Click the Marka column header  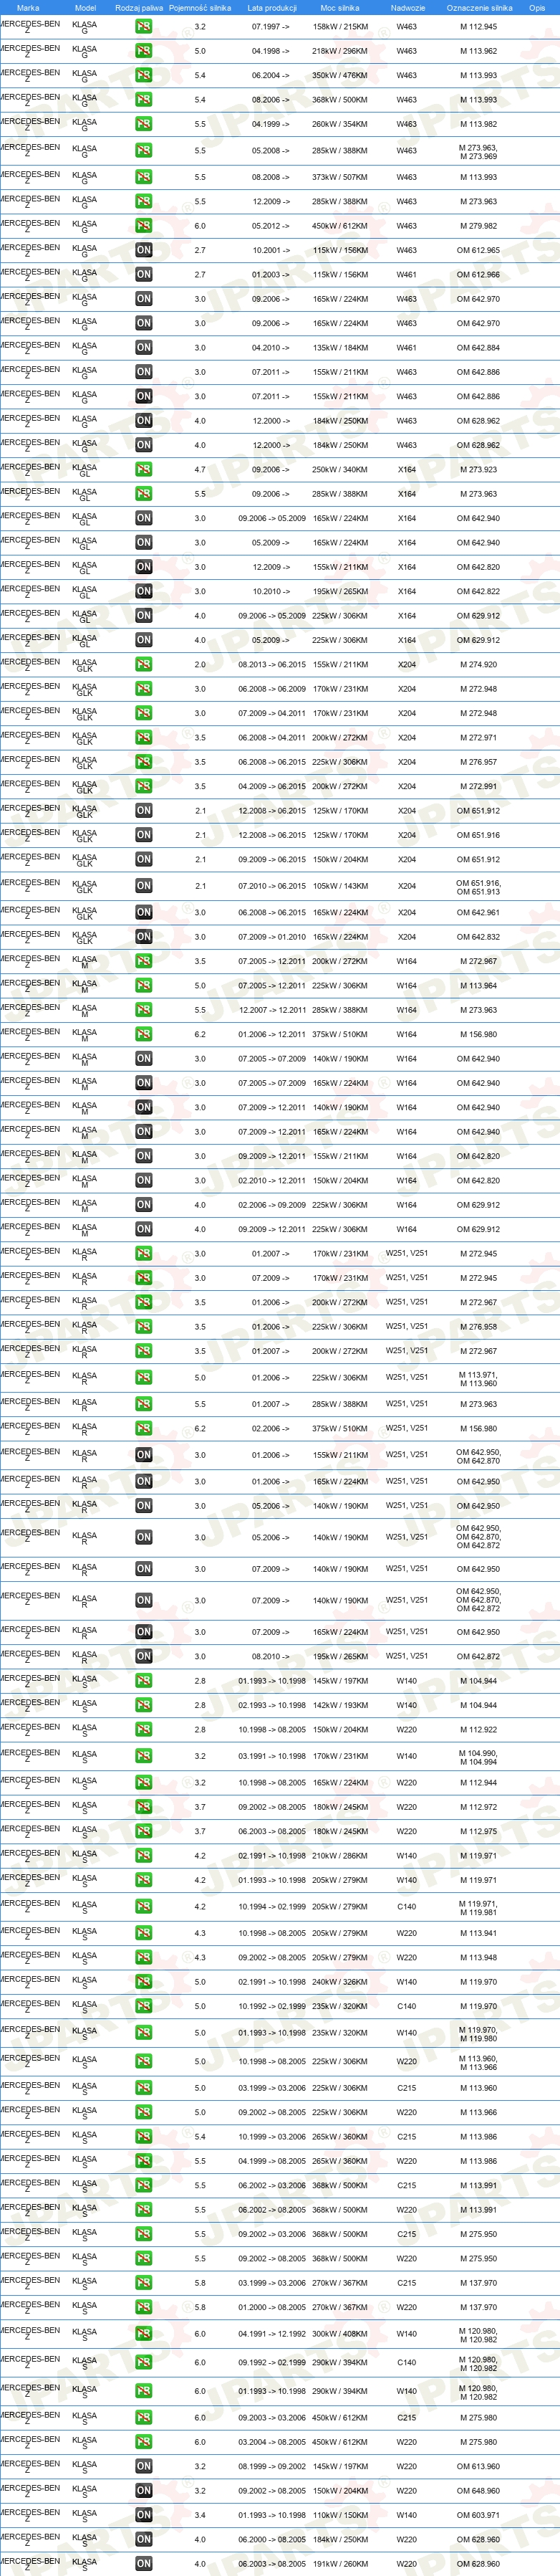tap(28, 8)
